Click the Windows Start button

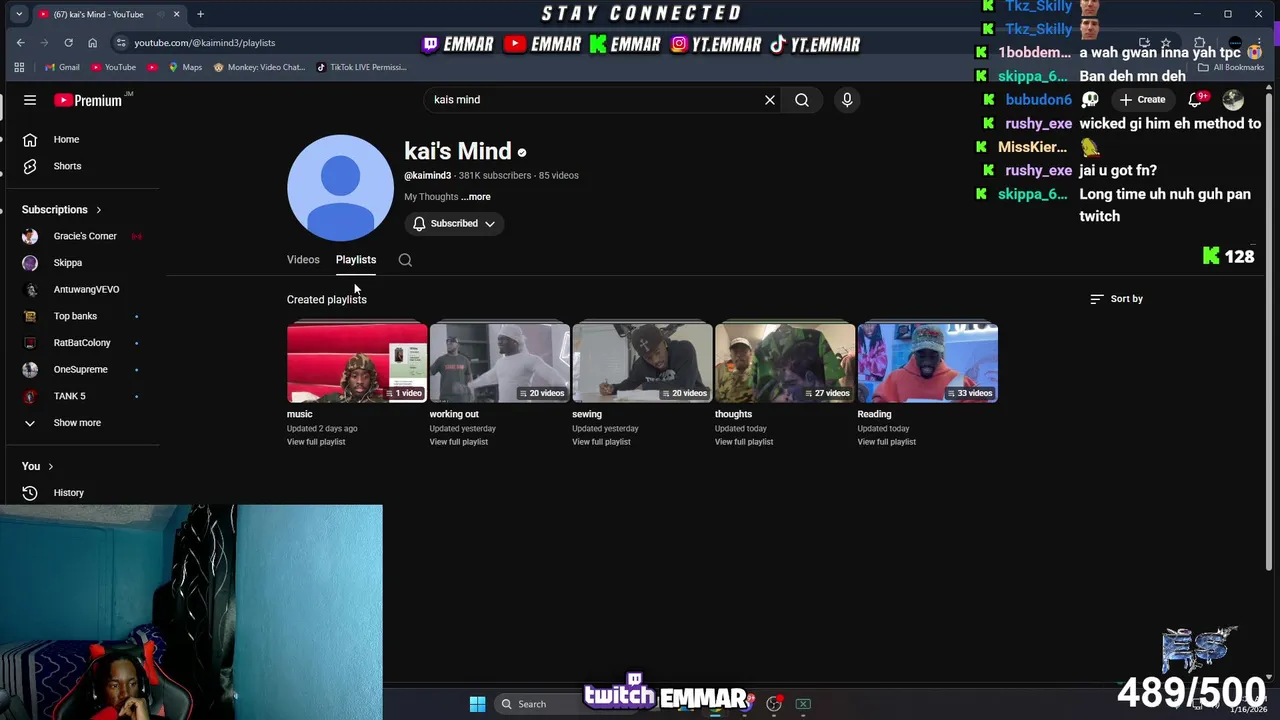477,704
